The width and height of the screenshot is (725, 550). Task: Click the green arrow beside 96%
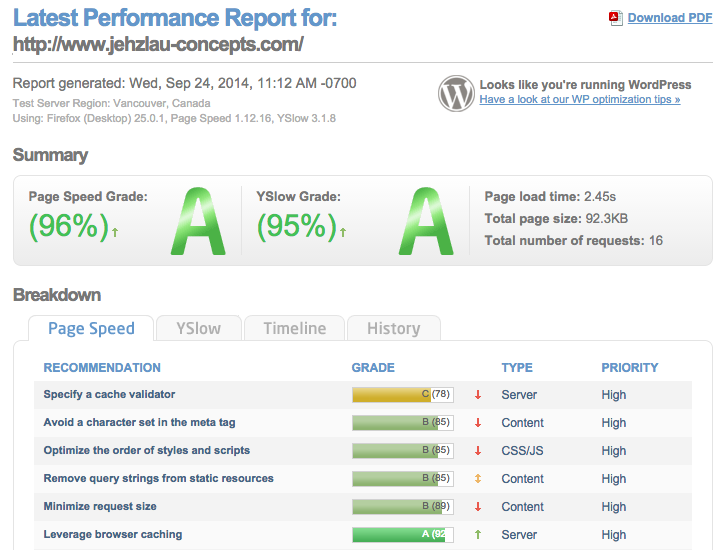[115, 232]
